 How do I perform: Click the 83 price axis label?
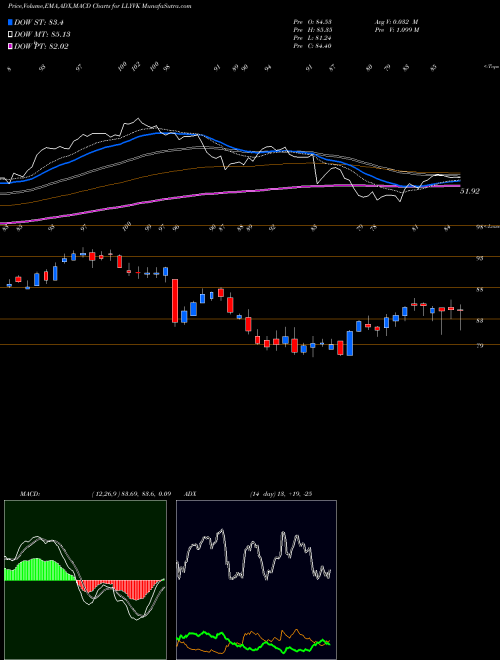pos(479,321)
